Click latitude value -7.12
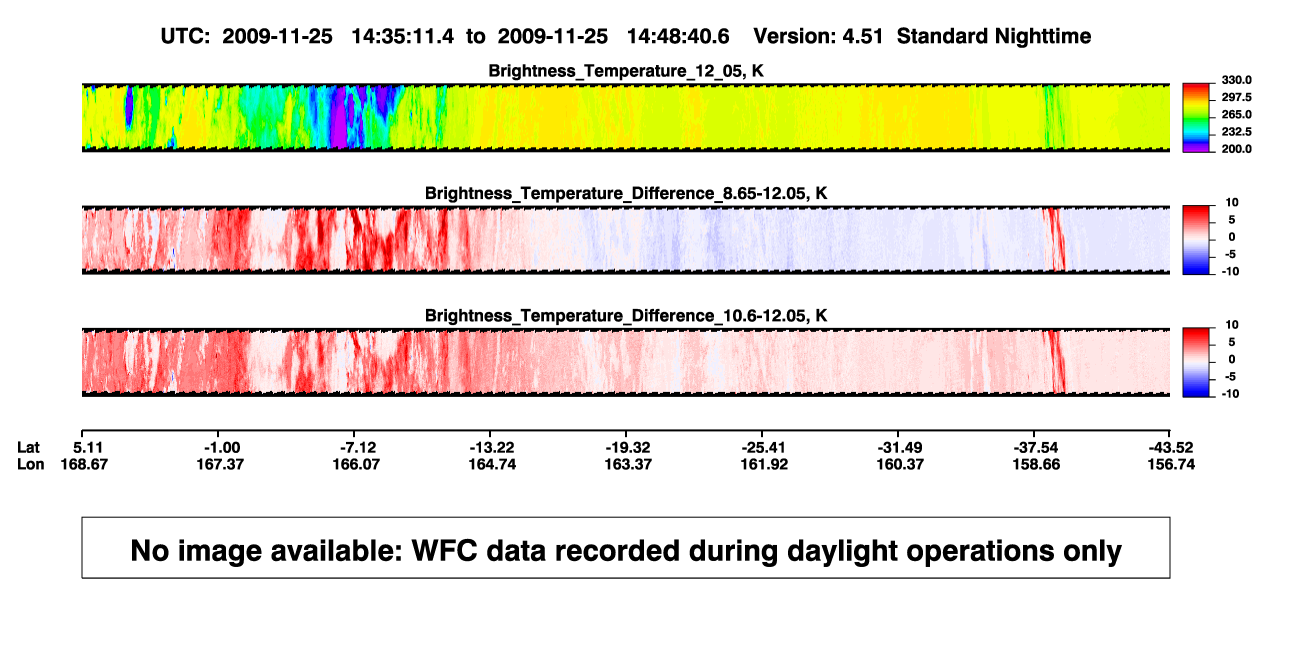Viewport: 1300px width, 667px height. (356, 447)
